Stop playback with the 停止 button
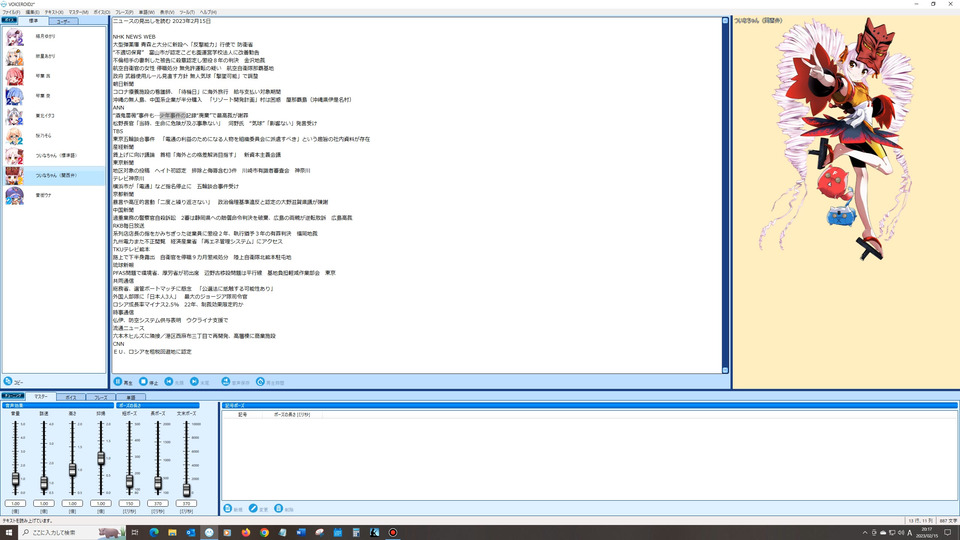This screenshot has width=960, height=540. click(149, 382)
